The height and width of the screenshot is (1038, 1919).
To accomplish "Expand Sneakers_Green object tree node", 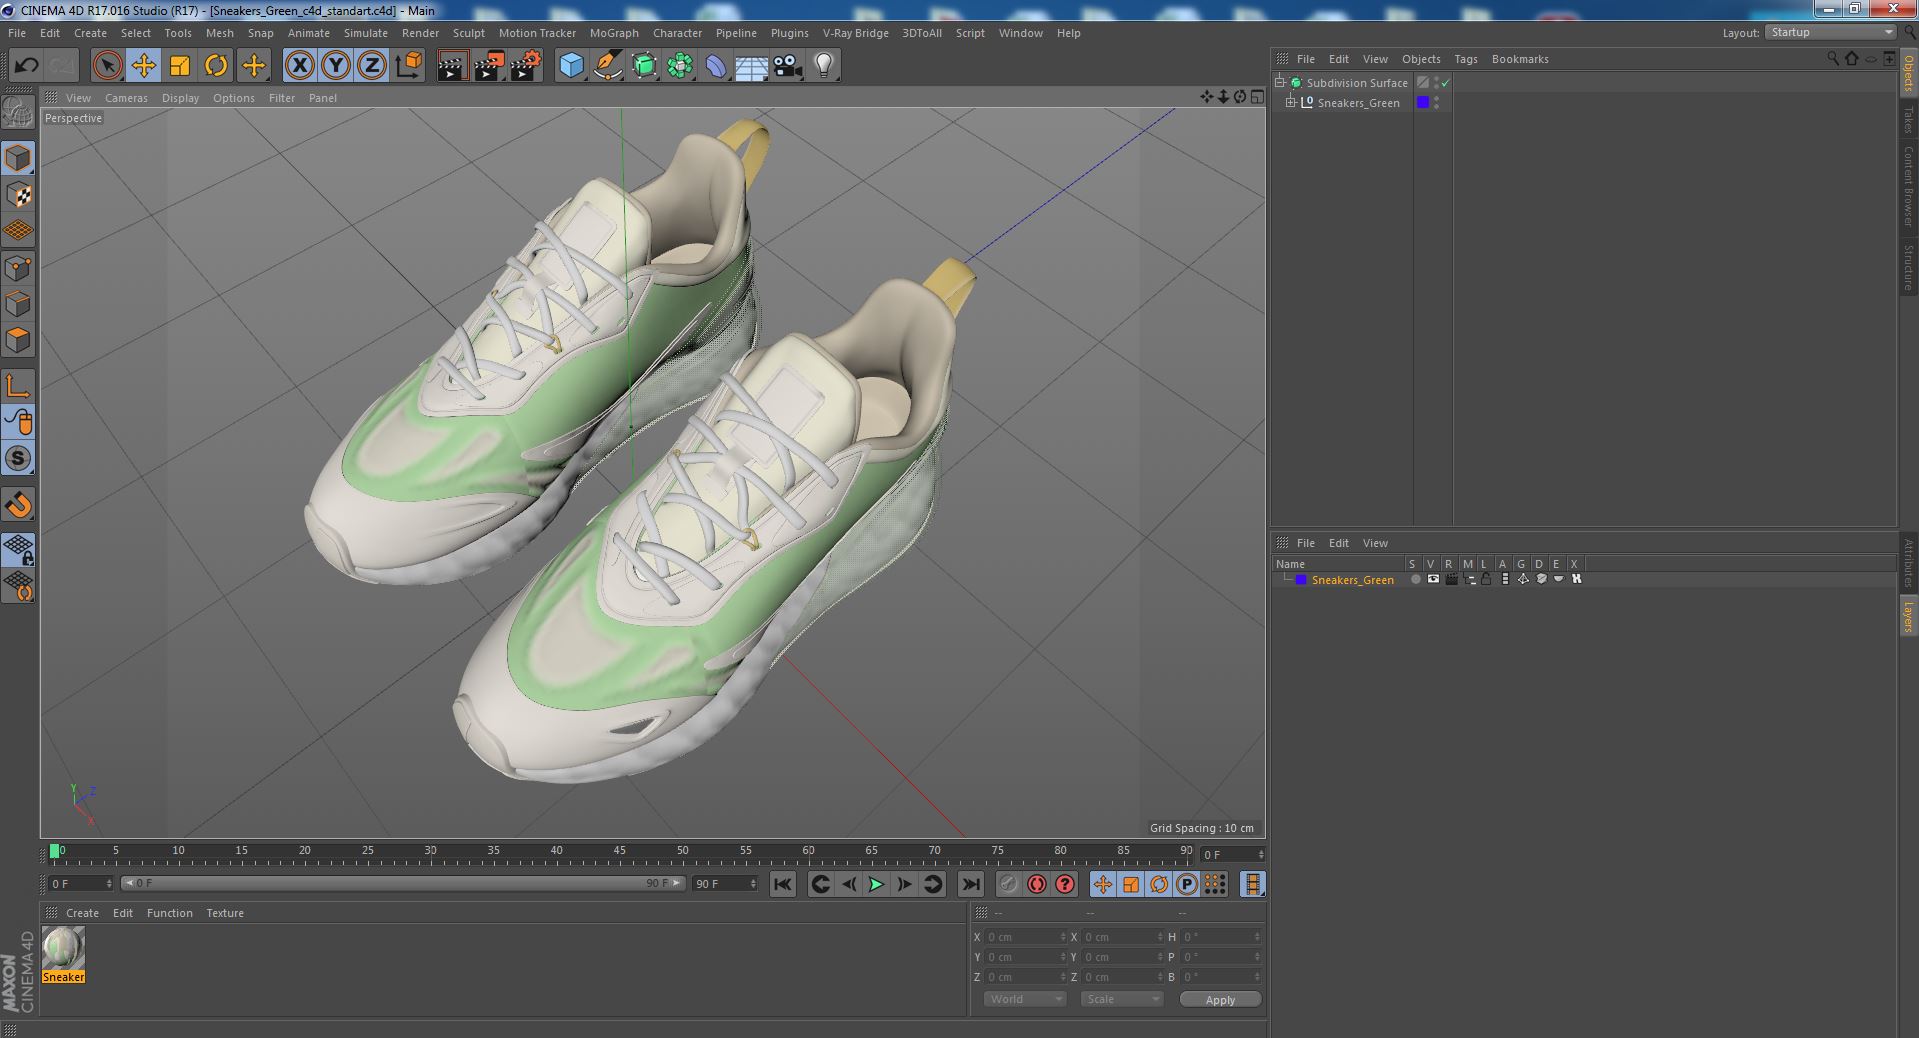I will (x=1291, y=103).
